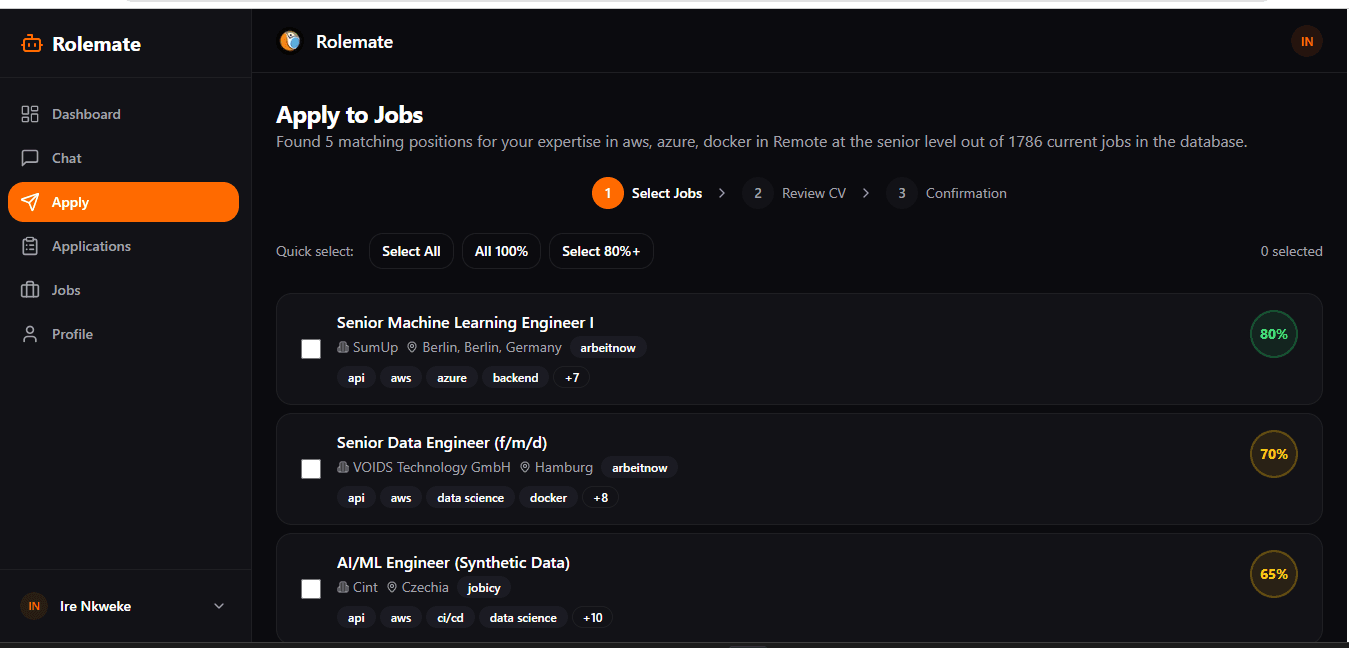Viewport: 1349px width, 648px height.
Task: Go to the Confirmation step
Action: point(966,193)
